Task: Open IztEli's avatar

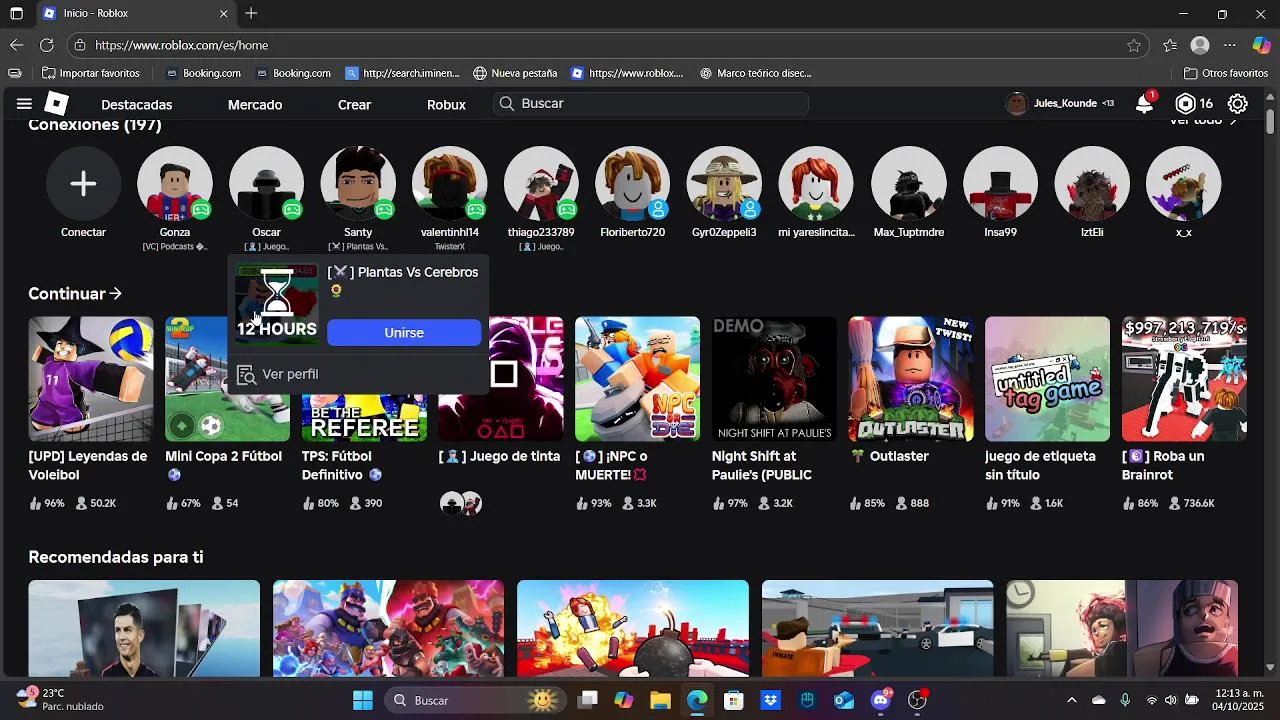Action: (x=1092, y=183)
